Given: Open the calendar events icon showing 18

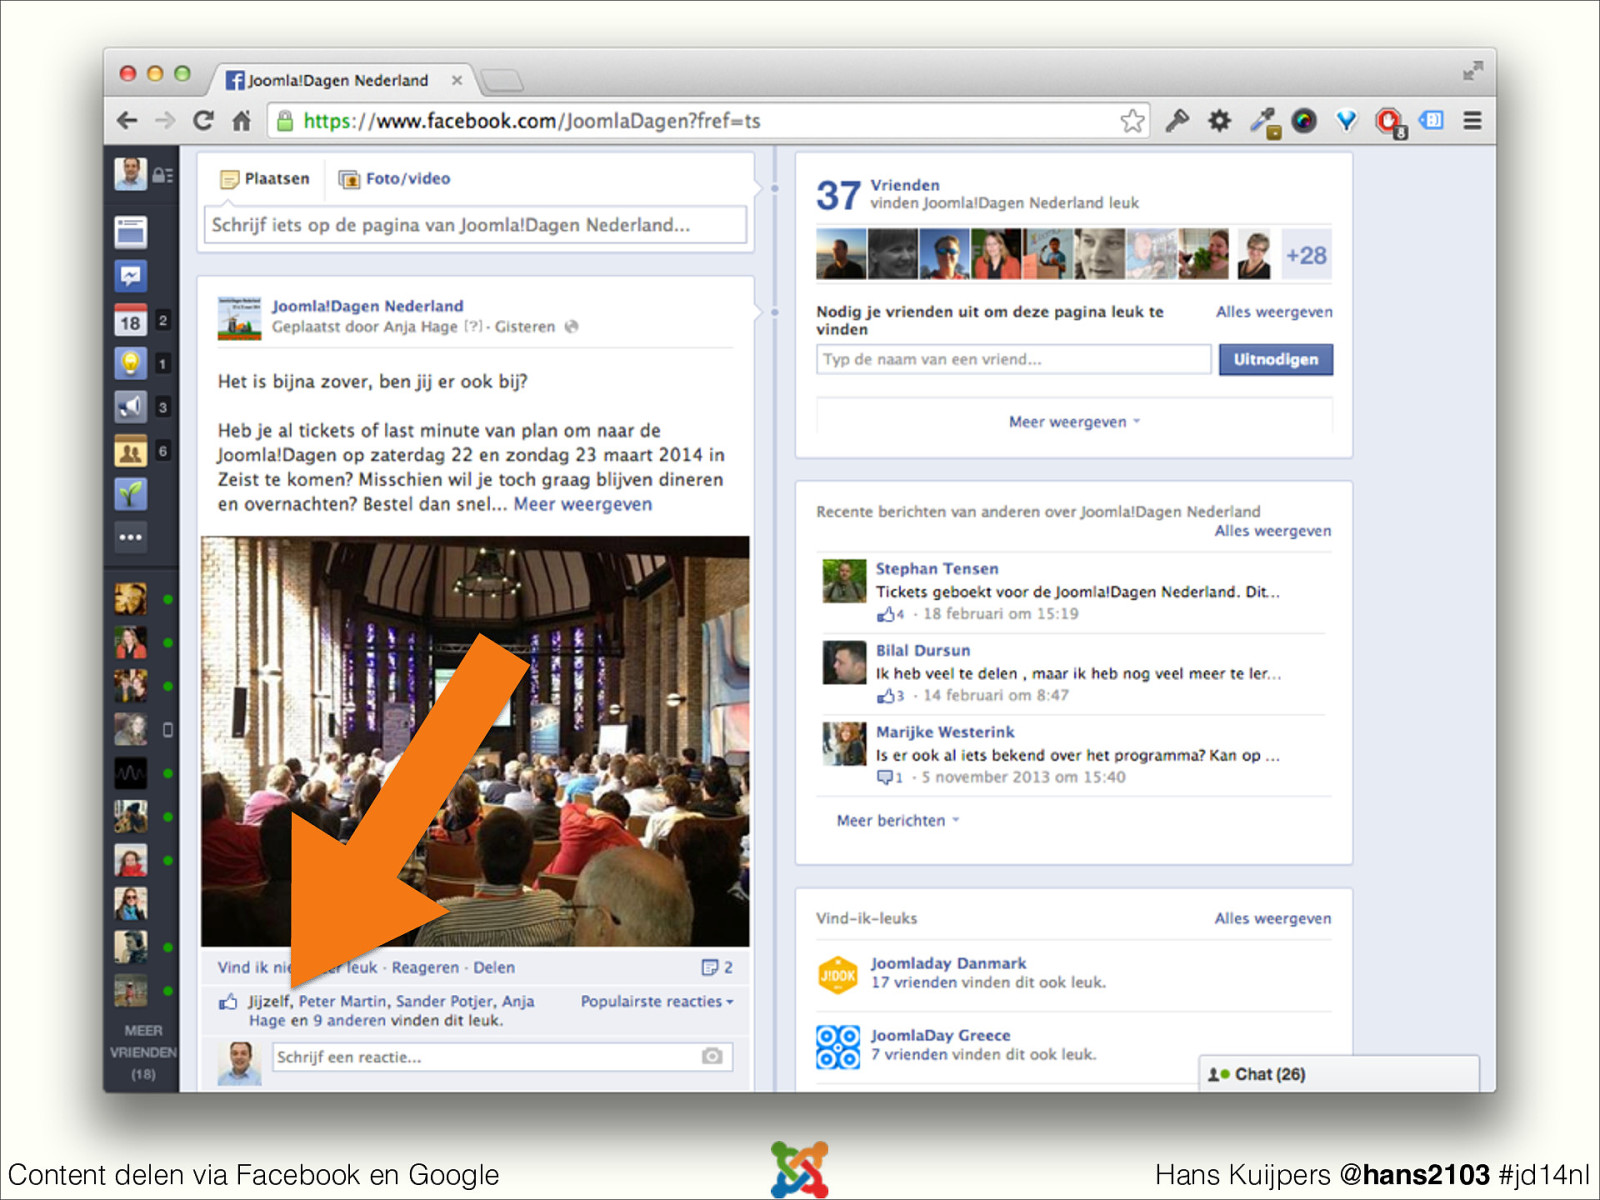Looking at the screenshot, I should pos(130,320).
